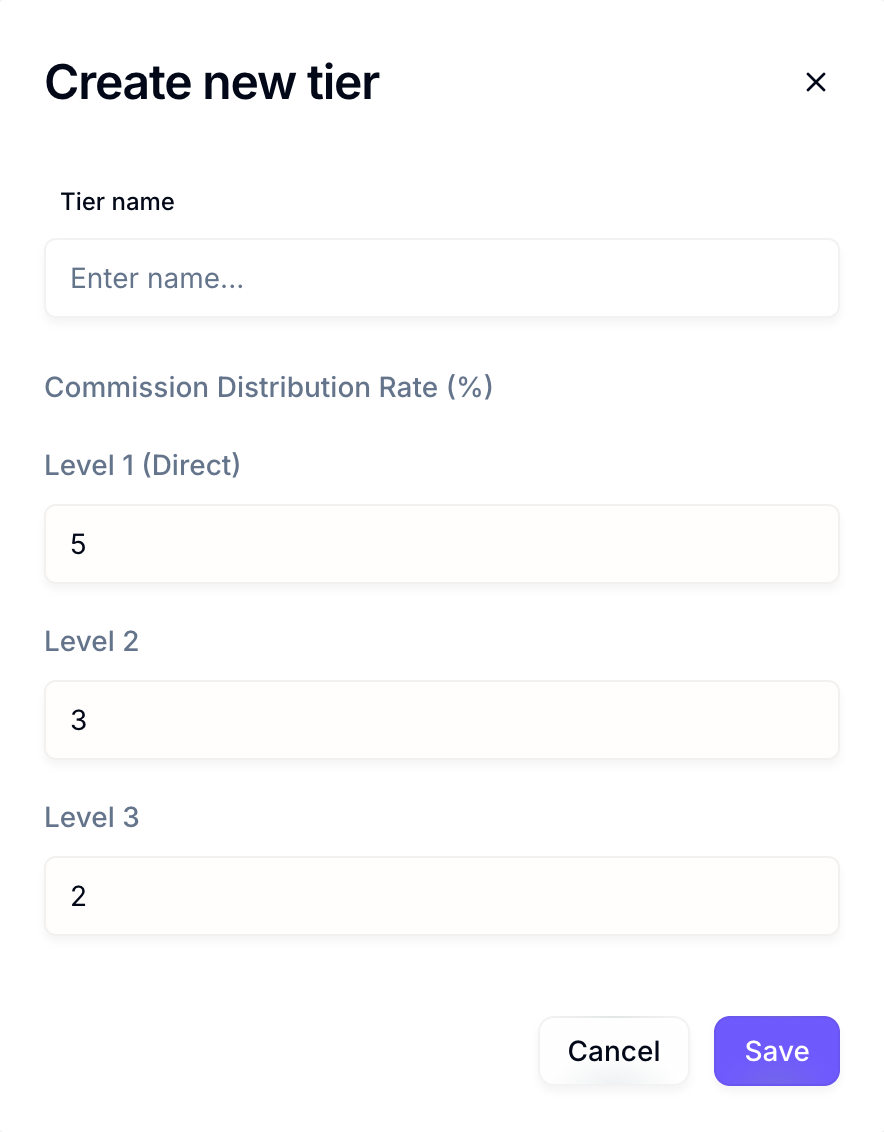884x1132 pixels.
Task: Select the field containing value 5
Action: pyautogui.click(x=442, y=544)
